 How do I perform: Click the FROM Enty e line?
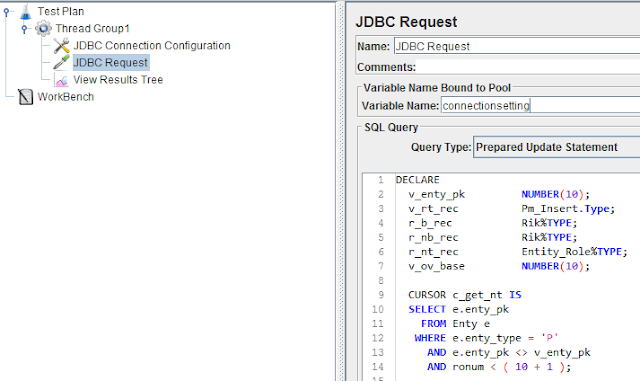point(456,323)
